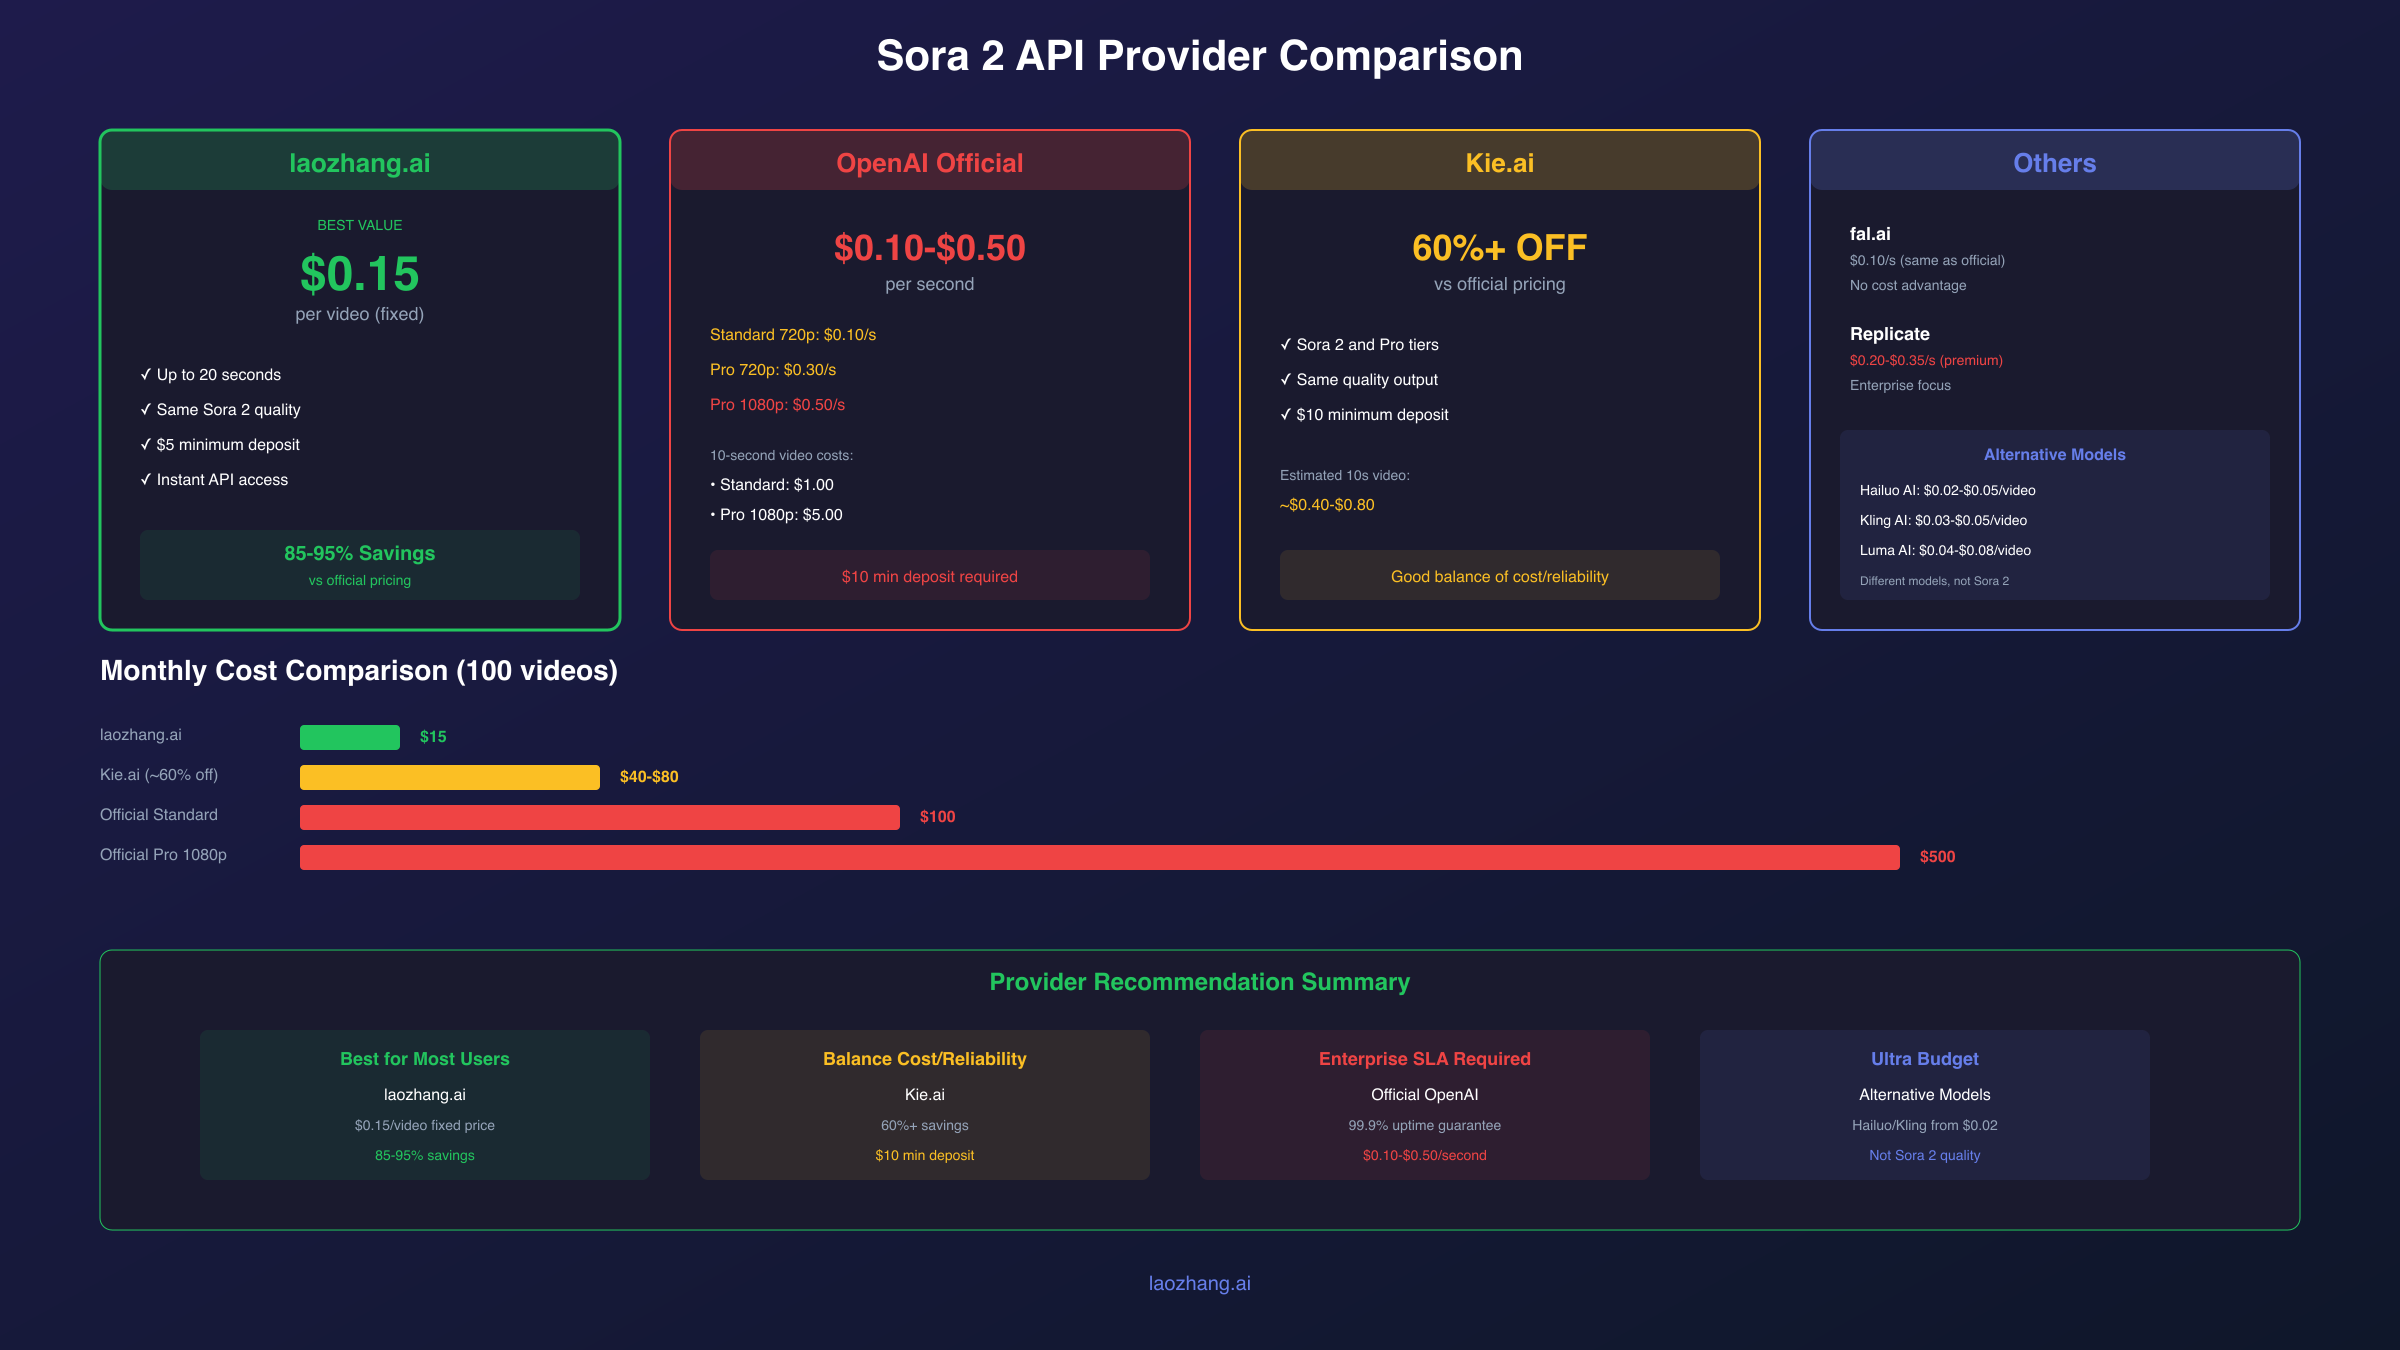Select the Enterprise SLA Required card
This screenshot has width=2400, height=1350.
coord(1424,1104)
